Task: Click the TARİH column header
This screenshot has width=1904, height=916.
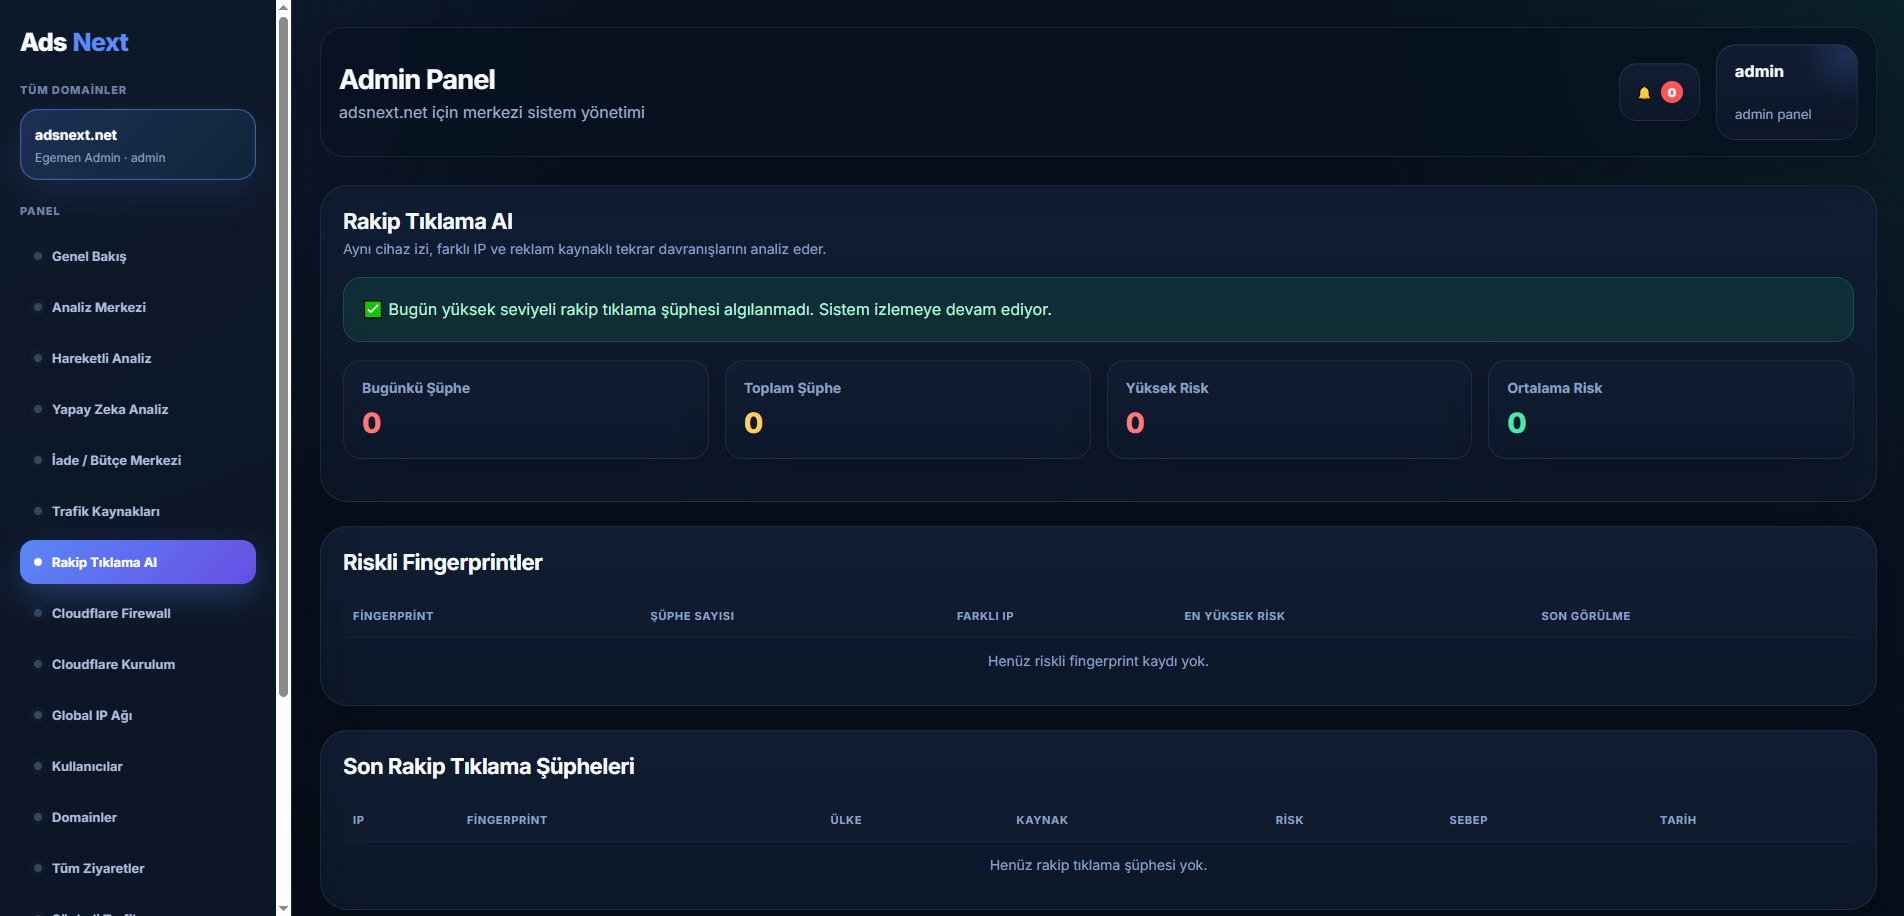Action: (1678, 820)
